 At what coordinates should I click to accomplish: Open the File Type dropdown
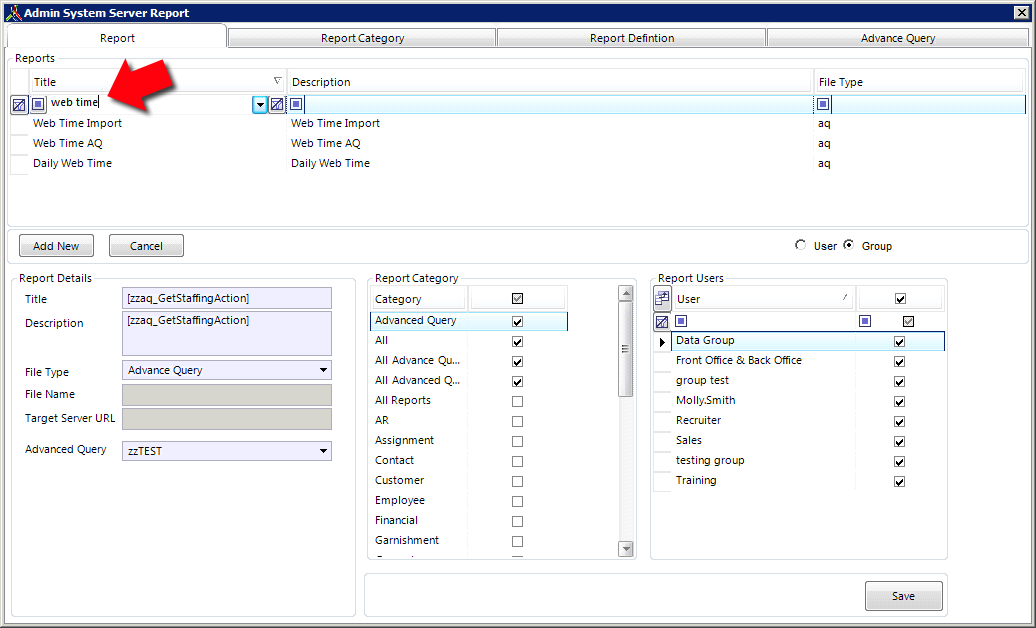click(323, 370)
